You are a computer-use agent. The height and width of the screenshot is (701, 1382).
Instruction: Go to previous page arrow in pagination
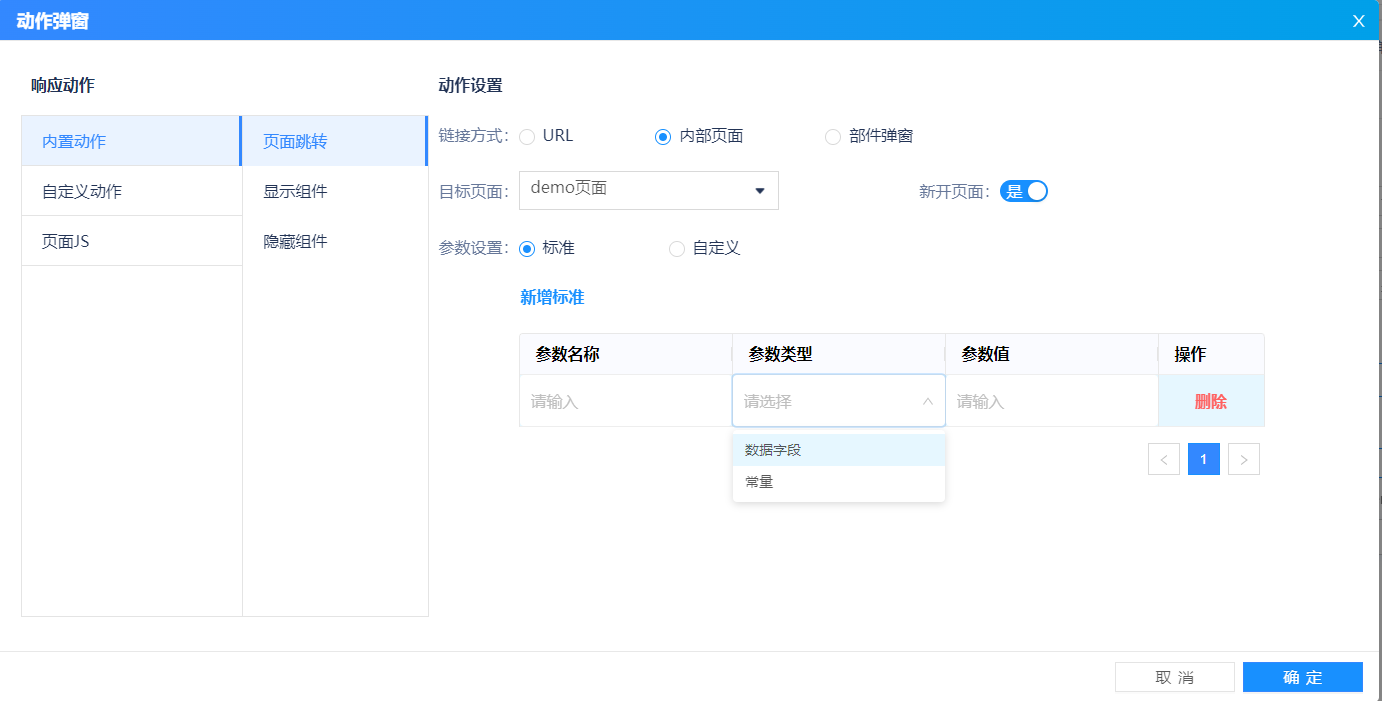pos(1164,459)
